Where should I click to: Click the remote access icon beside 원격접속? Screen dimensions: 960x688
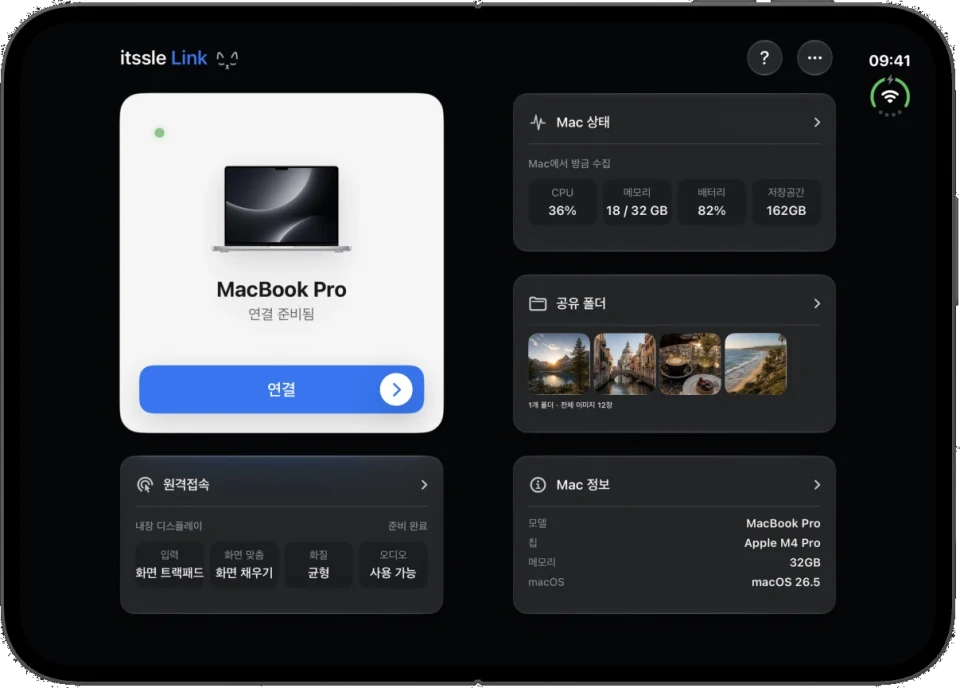(144, 485)
